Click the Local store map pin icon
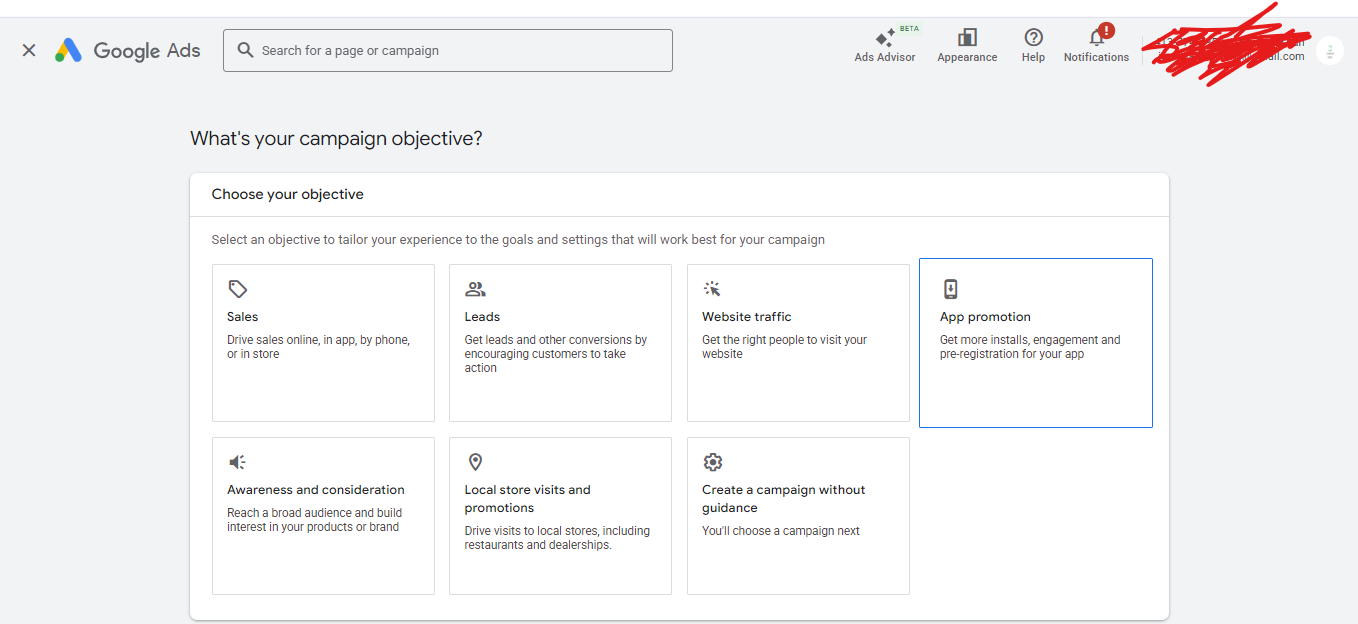 (475, 462)
